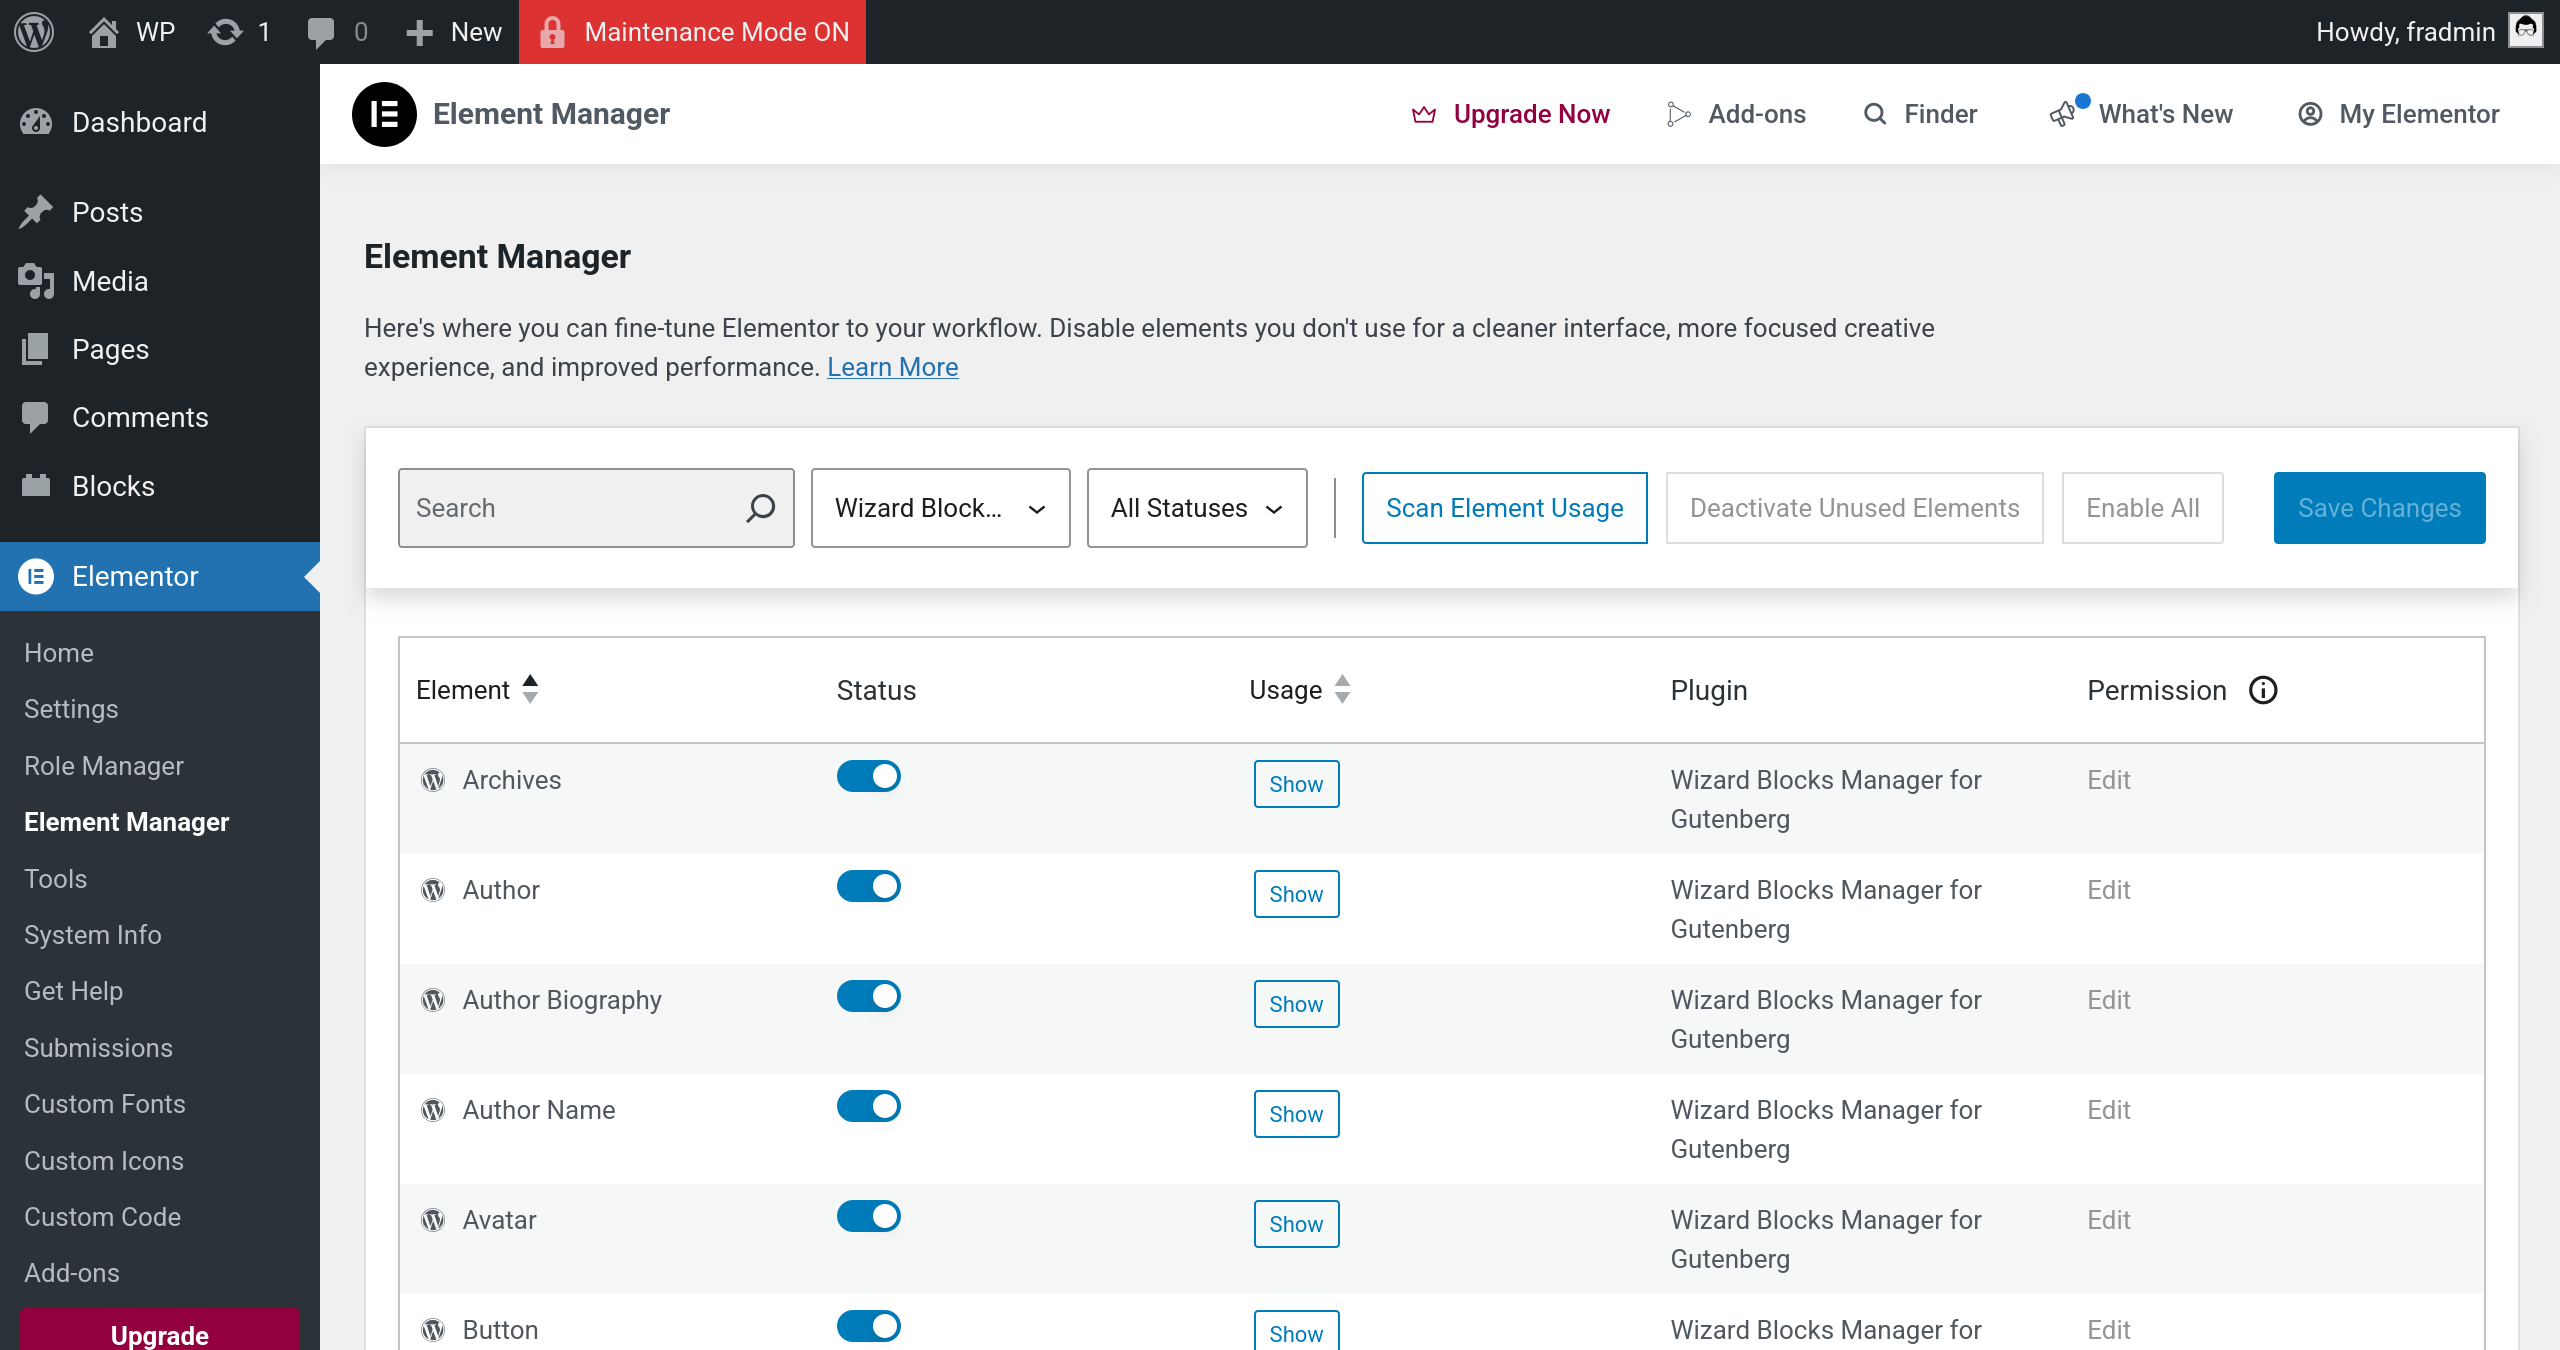The height and width of the screenshot is (1350, 2560).
Task: Click the Media icon in sidebar
Action: [36, 281]
